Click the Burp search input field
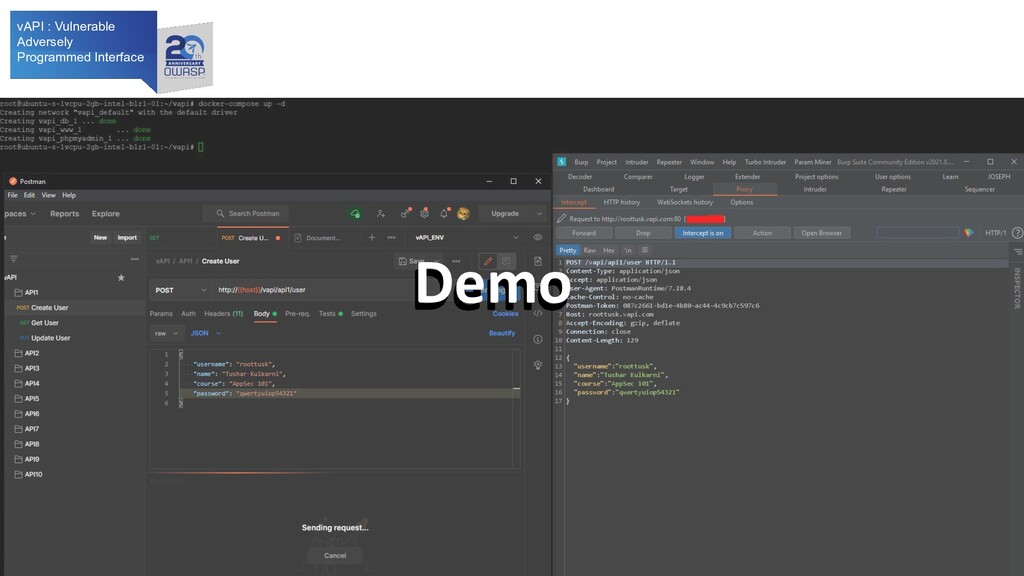Viewport: 1024px width, 576px height. (918, 233)
